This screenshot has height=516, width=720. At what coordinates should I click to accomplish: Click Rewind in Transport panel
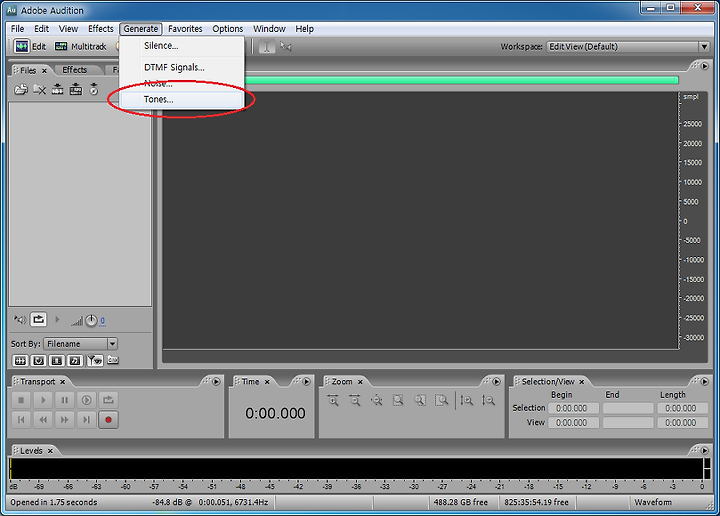coord(43,420)
